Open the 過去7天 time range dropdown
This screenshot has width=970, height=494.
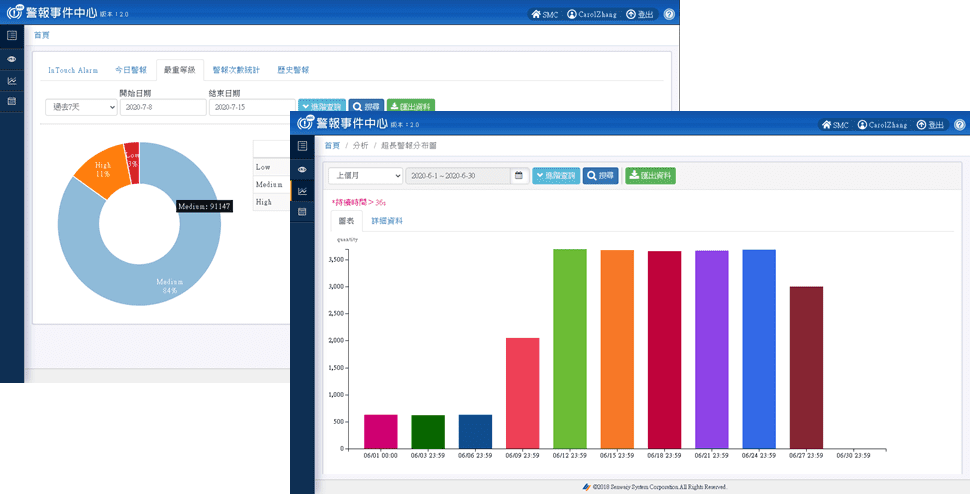pos(81,107)
